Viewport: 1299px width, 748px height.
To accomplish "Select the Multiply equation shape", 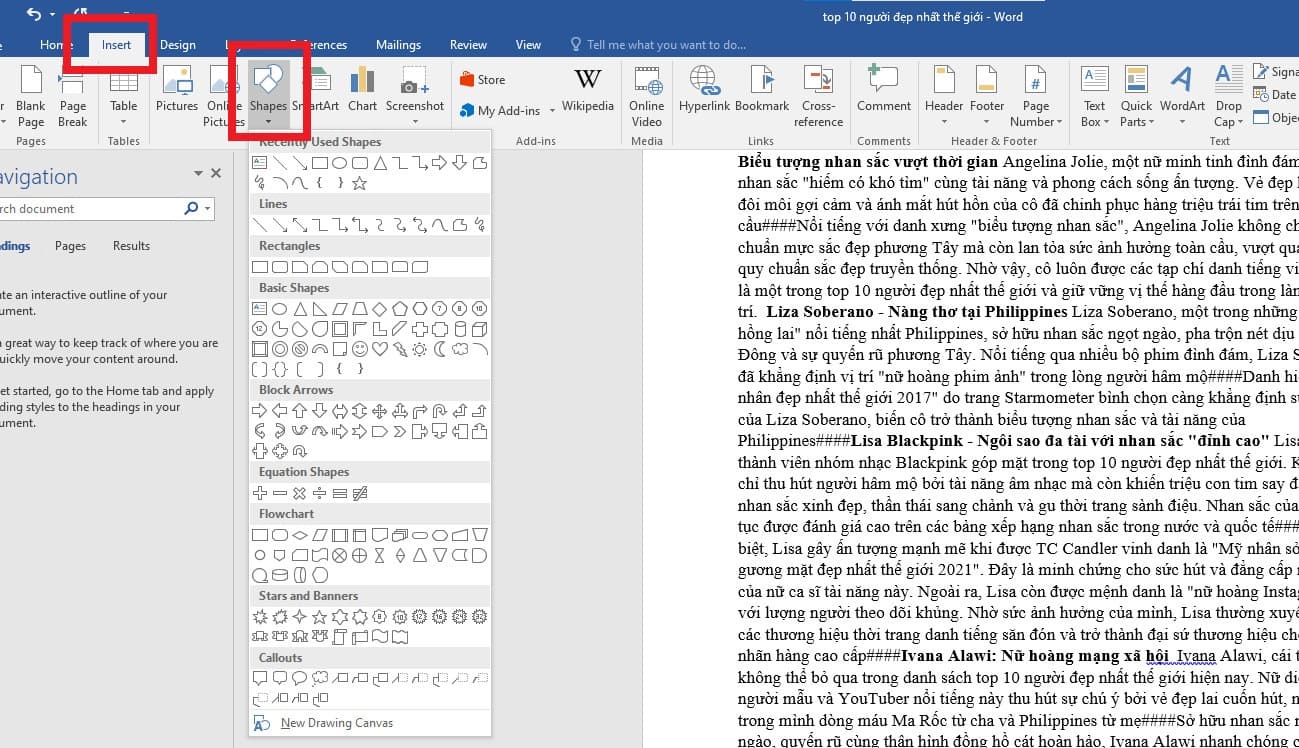I will coord(300,493).
